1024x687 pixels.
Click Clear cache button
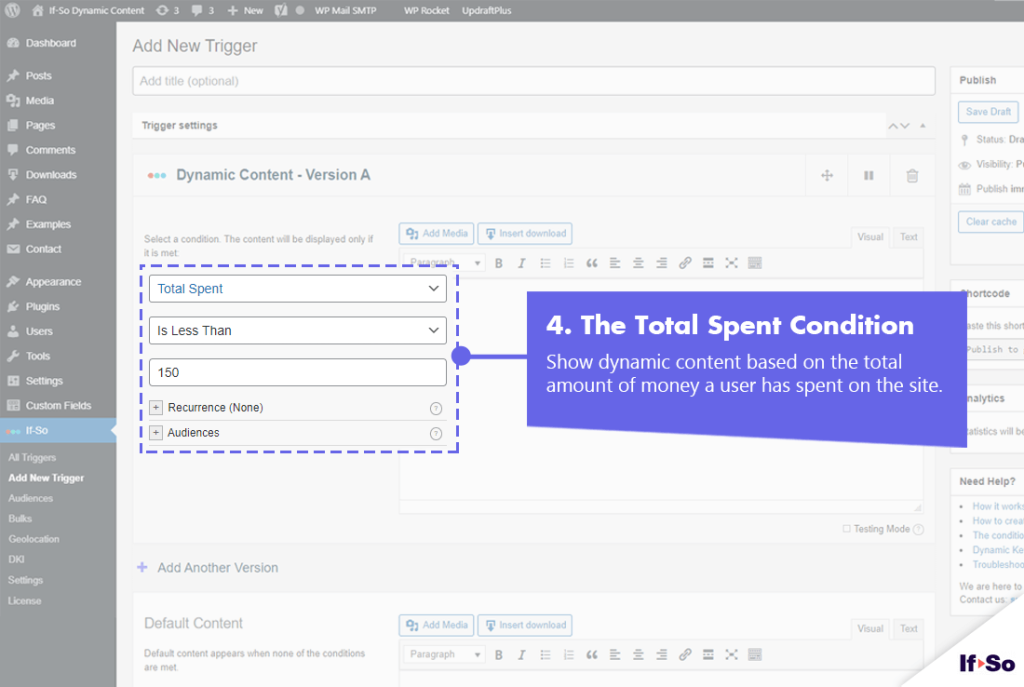pos(991,221)
